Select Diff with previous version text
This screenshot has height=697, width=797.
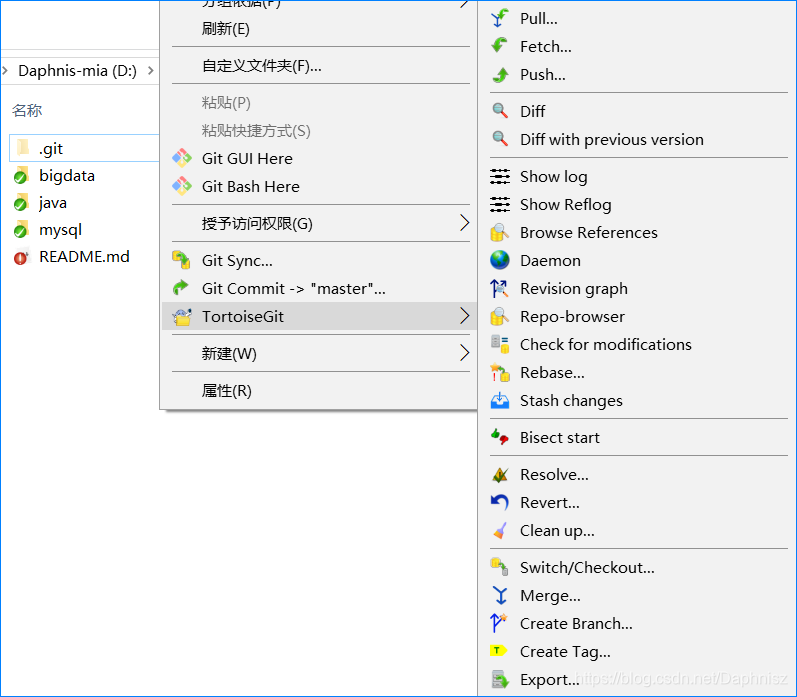(611, 139)
